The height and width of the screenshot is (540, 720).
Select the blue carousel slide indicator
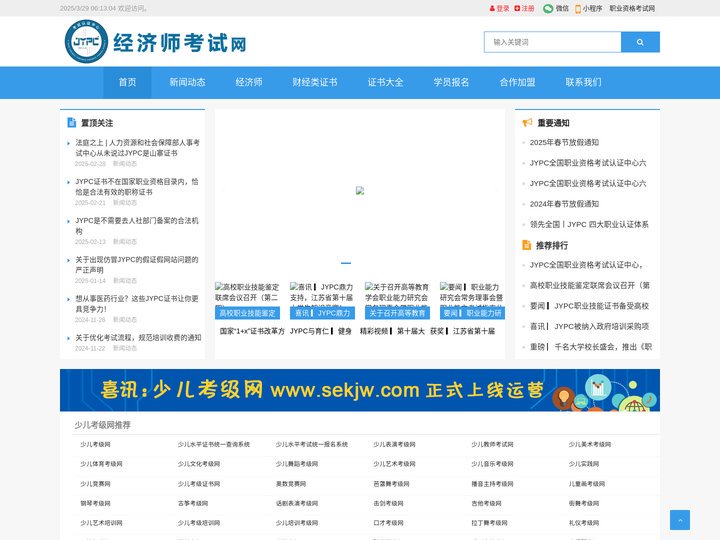click(346, 263)
